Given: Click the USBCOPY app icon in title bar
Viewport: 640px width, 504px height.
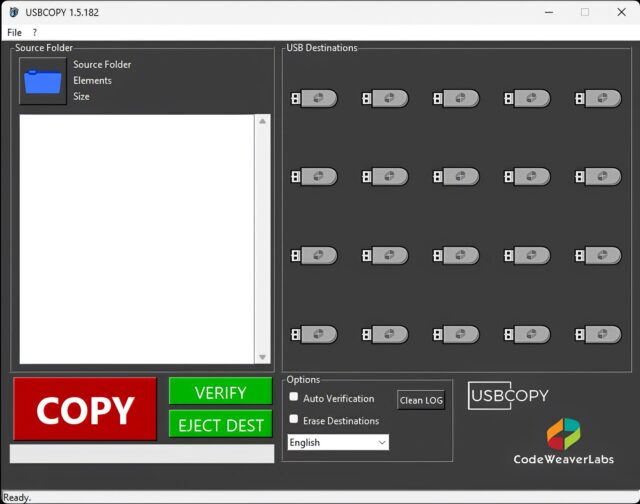Looking at the screenshot, I should 14,12.
